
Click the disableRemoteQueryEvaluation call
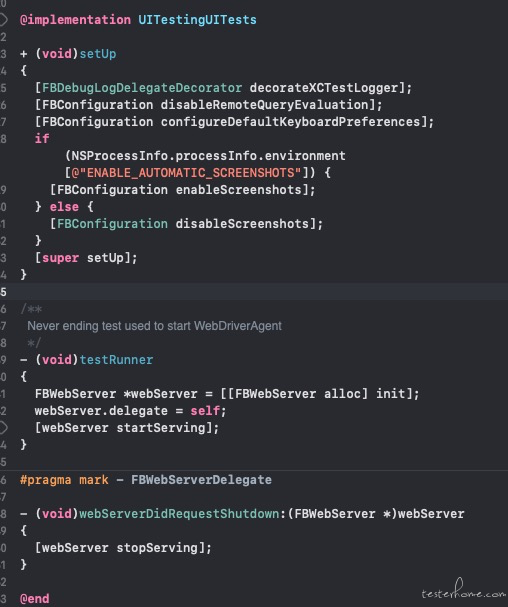tap(264, 105)
